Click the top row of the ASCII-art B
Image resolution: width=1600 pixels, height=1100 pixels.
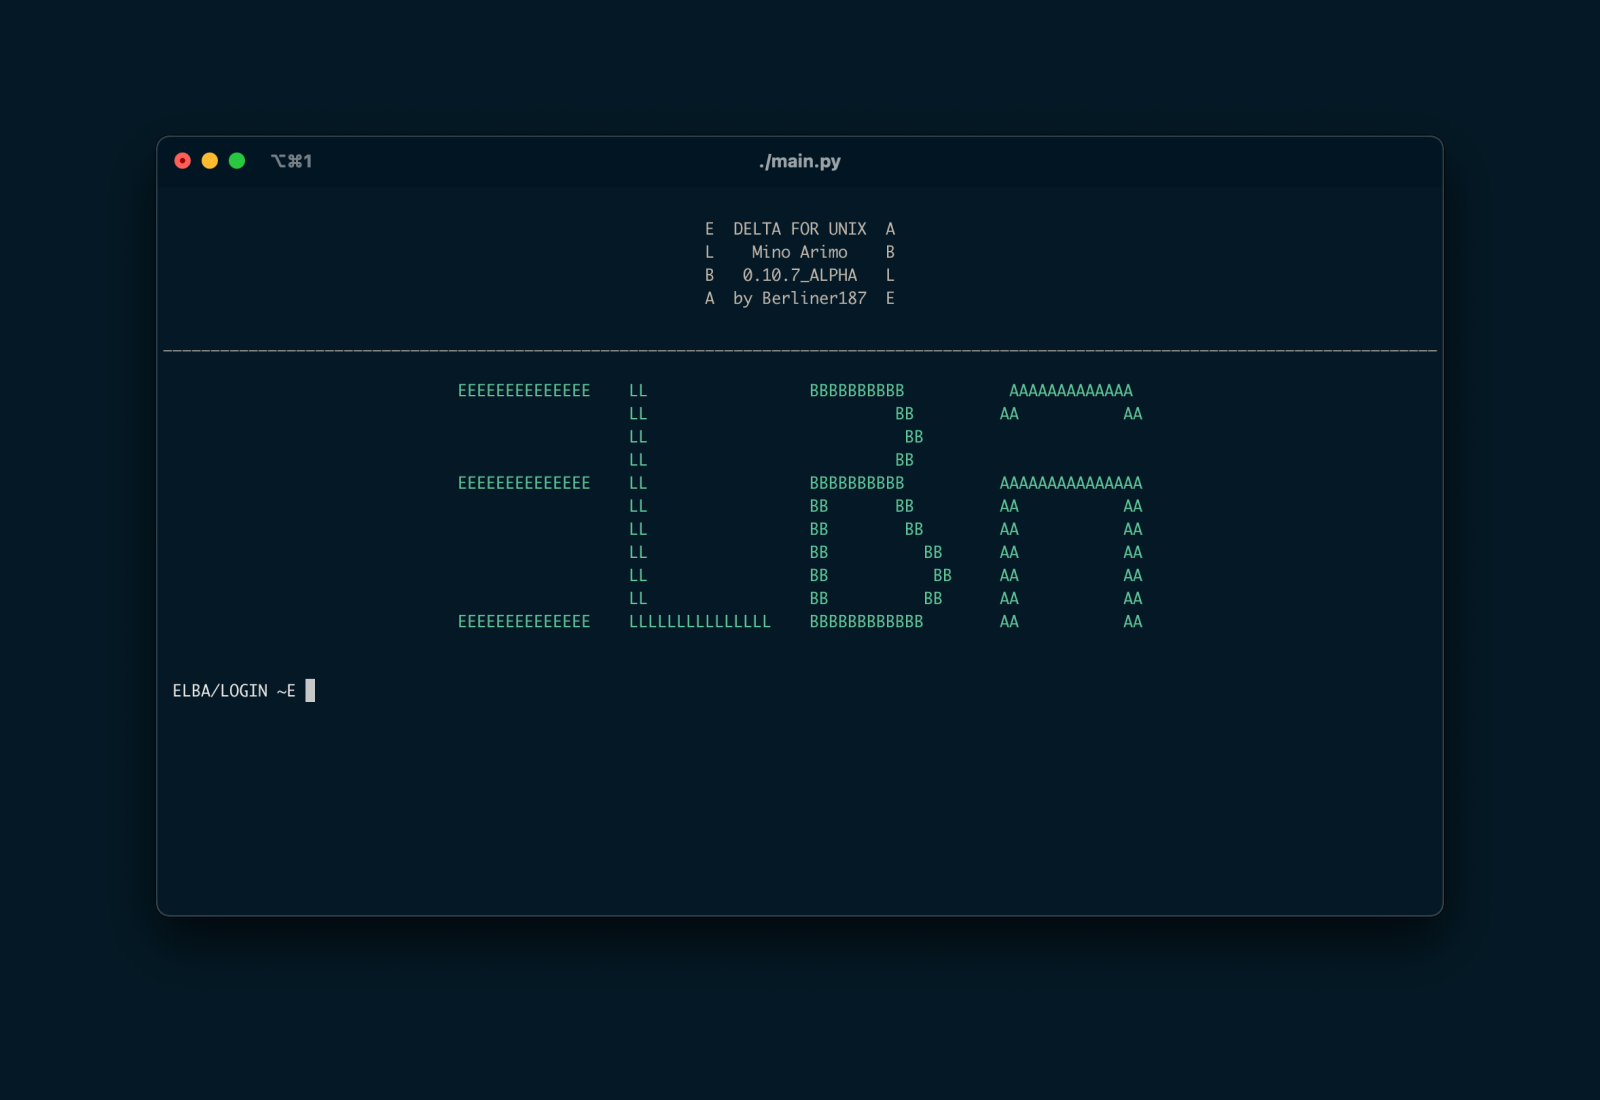856,391
